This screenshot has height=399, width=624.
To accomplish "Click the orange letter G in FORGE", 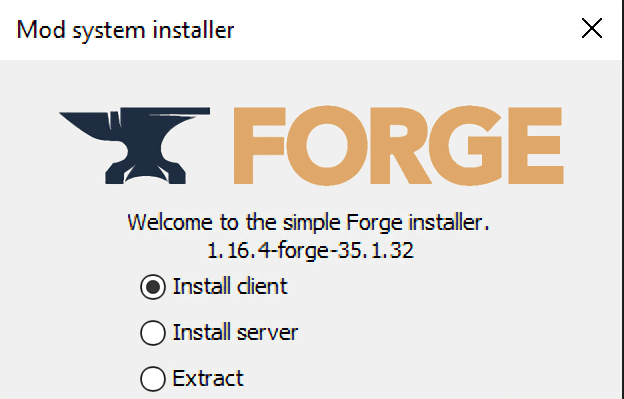I will [466, 146].
